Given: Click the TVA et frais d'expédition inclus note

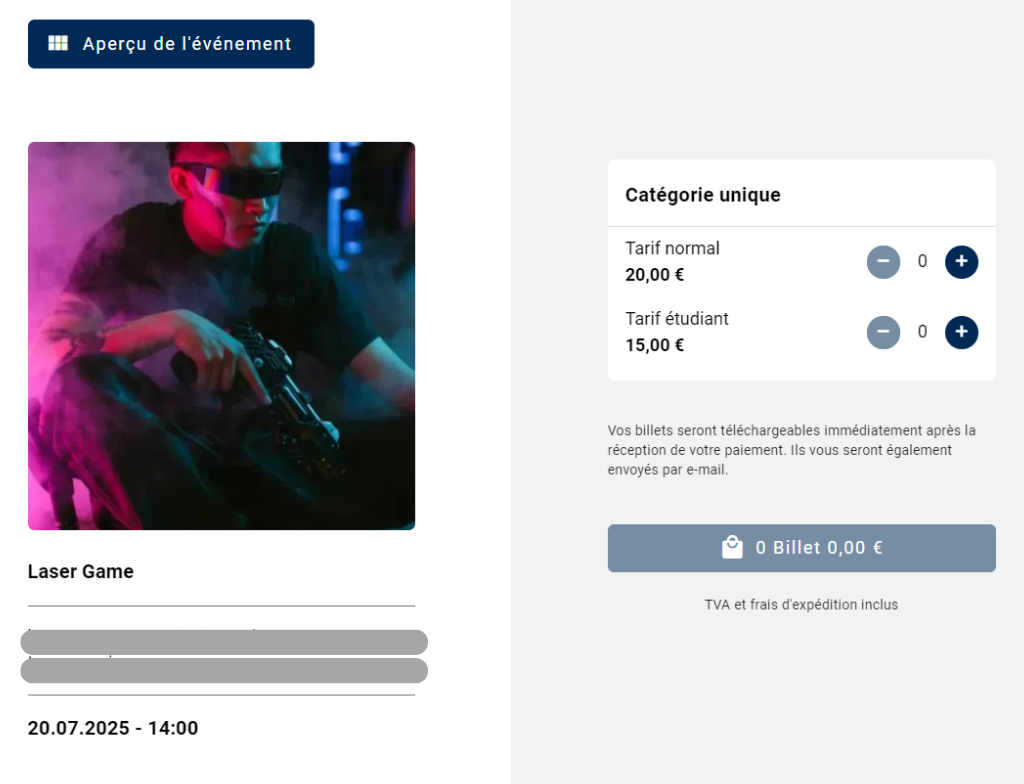Looking at the screenshot, I should pos(801,604).
